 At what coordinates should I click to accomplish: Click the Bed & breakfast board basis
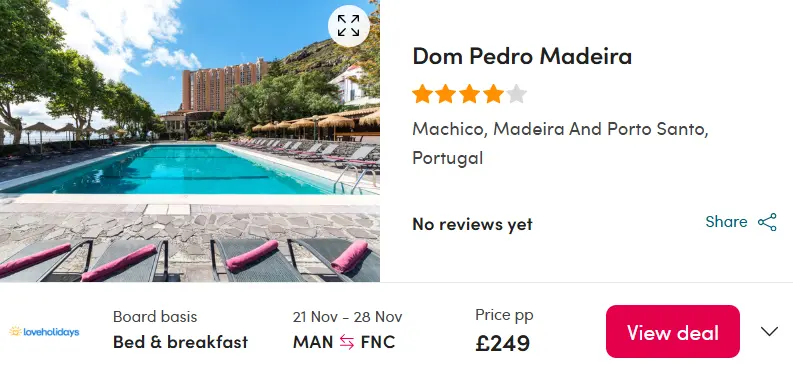pyautogui.click(x=181, y=342)
